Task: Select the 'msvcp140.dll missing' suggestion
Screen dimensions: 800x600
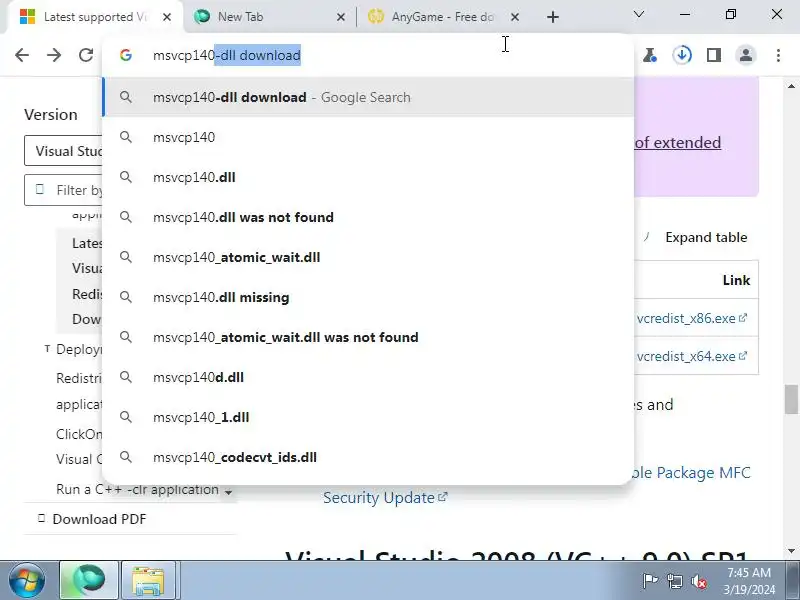Action: pyautogui.click(x=368, y=297)
